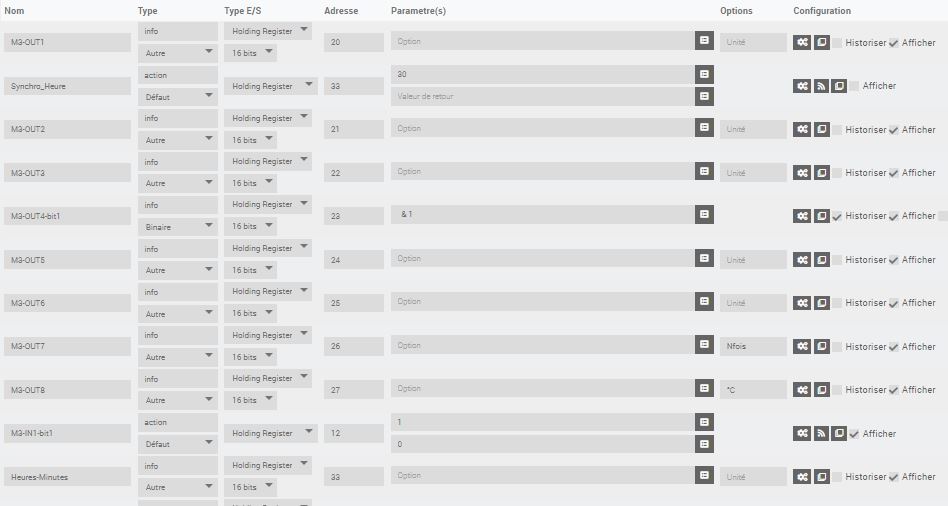This screenshot has width=948, height=506.
Task: Open advanced configuration gears for M3-OUT1
Action: (x=802, y=42)
